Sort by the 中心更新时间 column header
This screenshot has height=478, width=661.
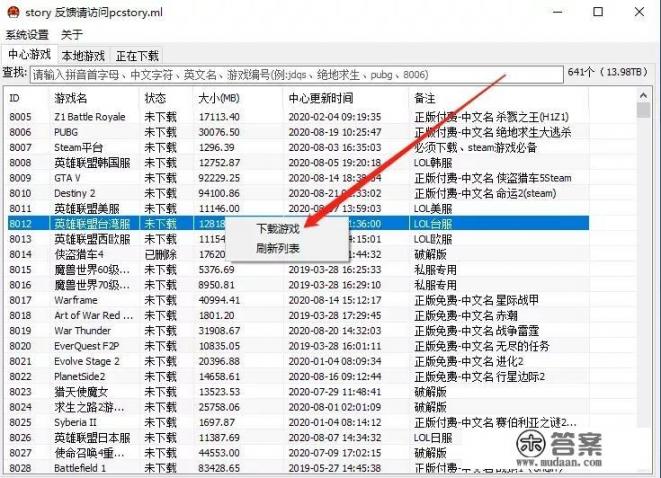346,98
